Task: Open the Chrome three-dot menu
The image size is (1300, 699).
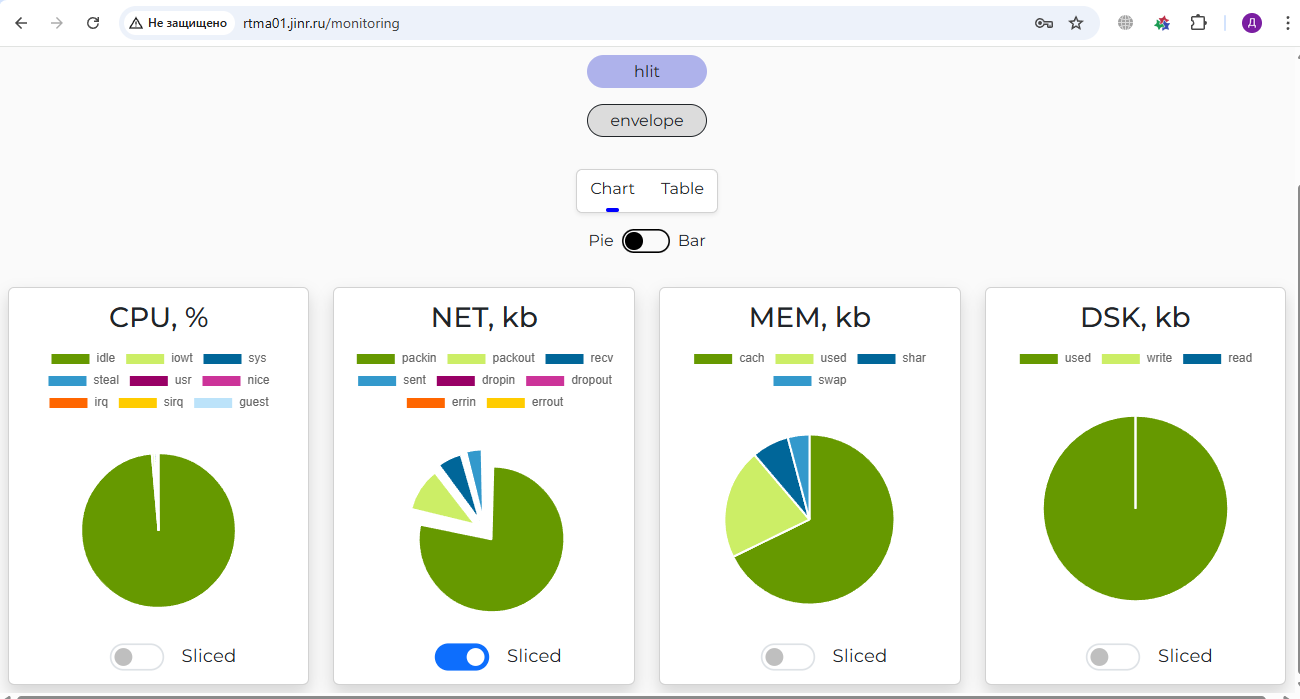Action: click(x=1287, y=23)
